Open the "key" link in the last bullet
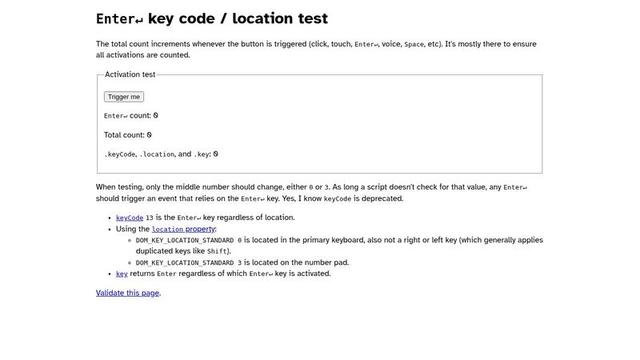This screenshot has width=640, height=360. (x=122, y=273)
